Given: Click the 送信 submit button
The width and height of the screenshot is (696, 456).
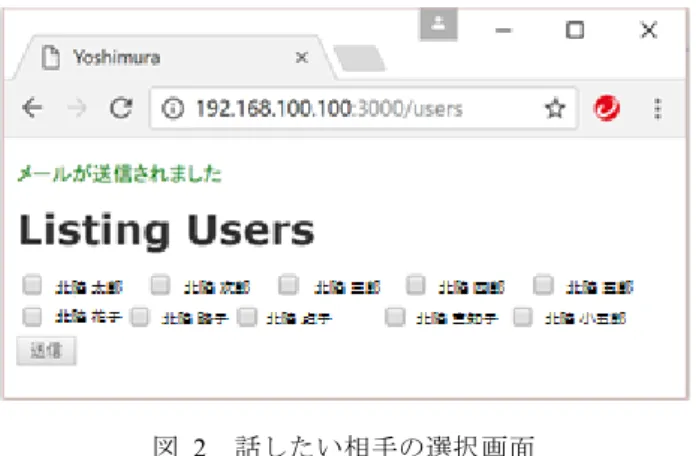Looking at the screenshot, I should click(x=46, y=351).
